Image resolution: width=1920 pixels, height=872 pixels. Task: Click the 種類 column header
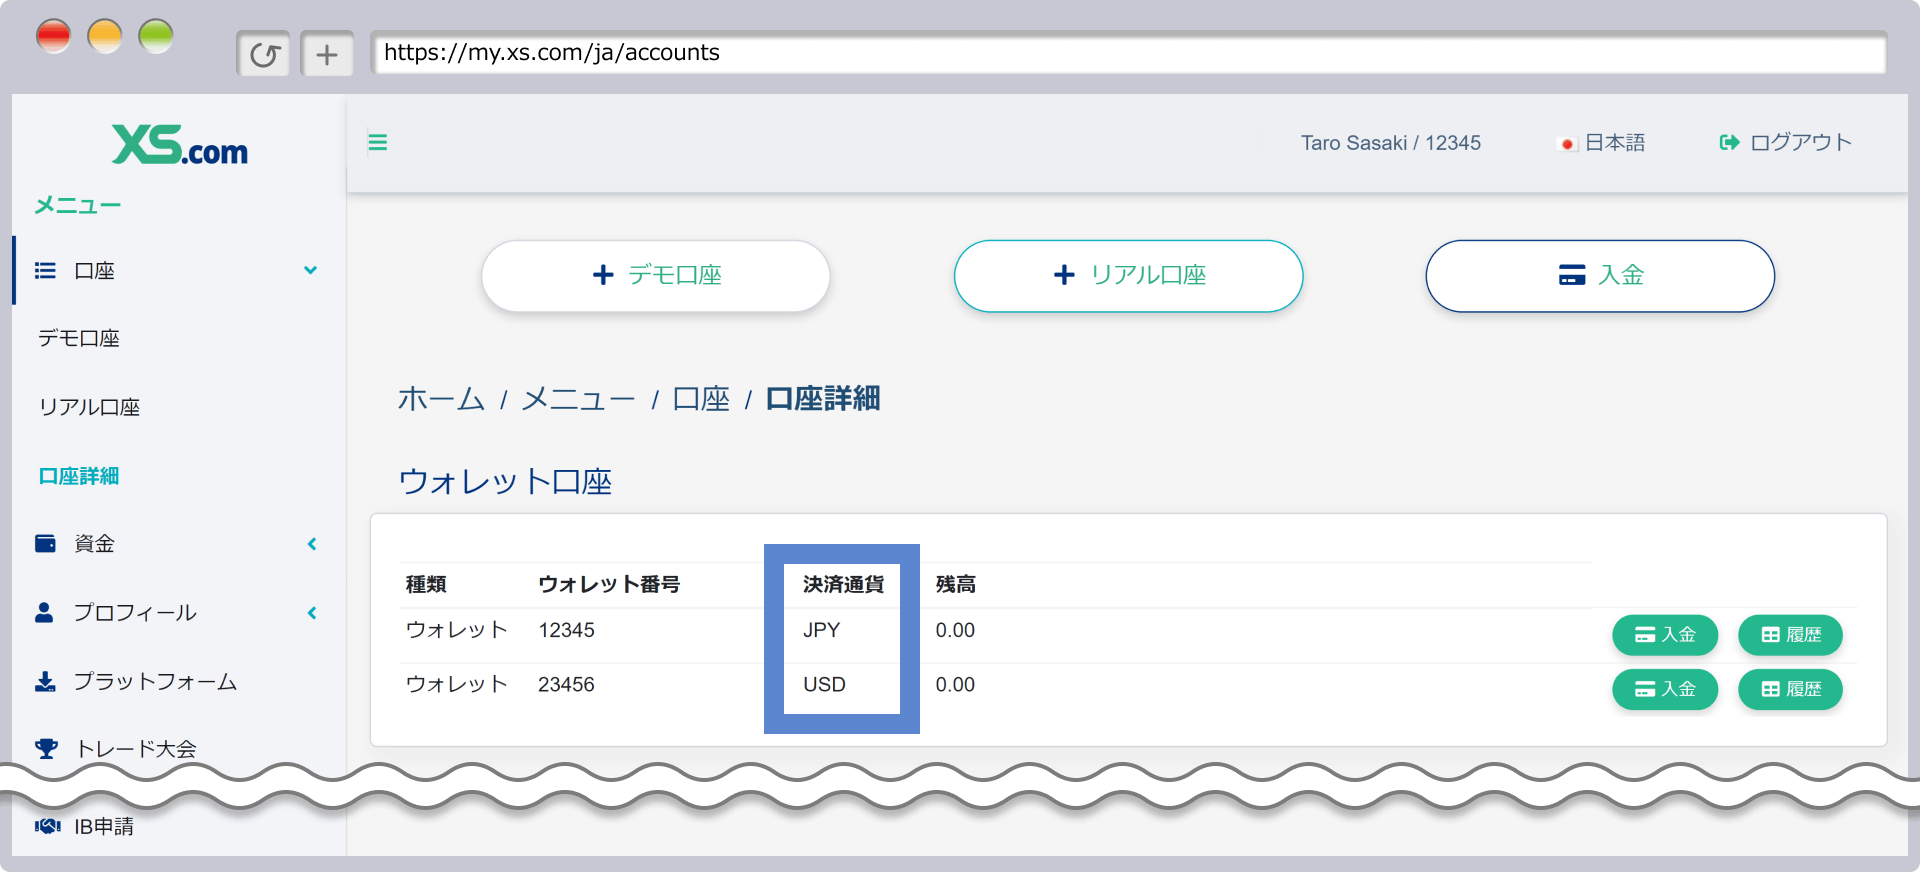point(426,584)
